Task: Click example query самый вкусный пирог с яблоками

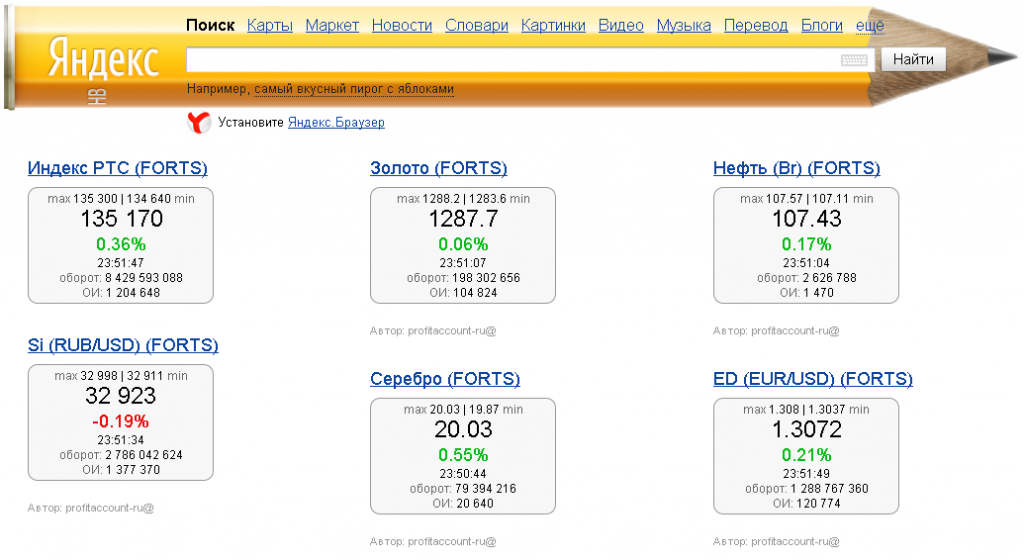Action: click(x=354, y=89)
